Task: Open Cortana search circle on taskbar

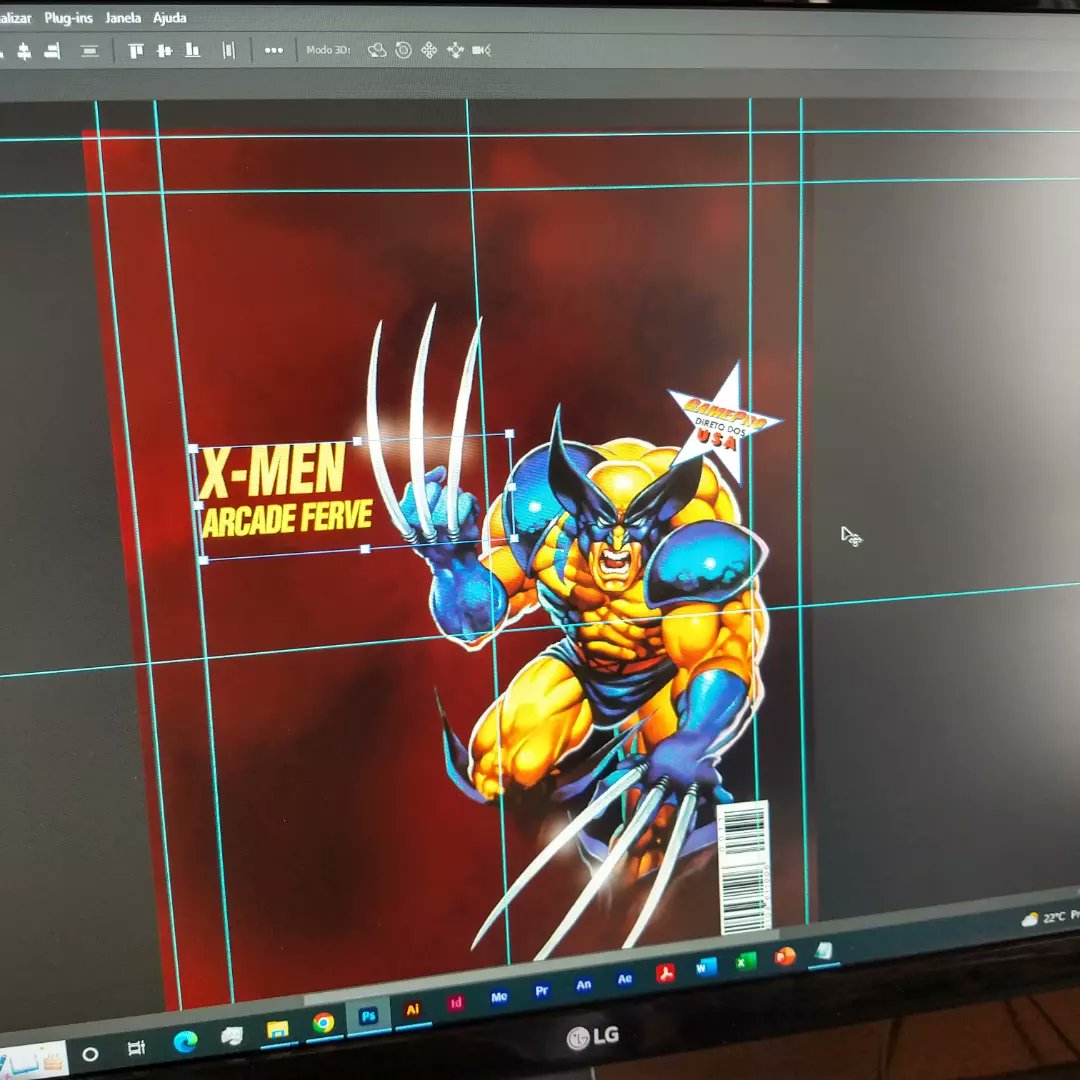Action: pos(90,1054)
